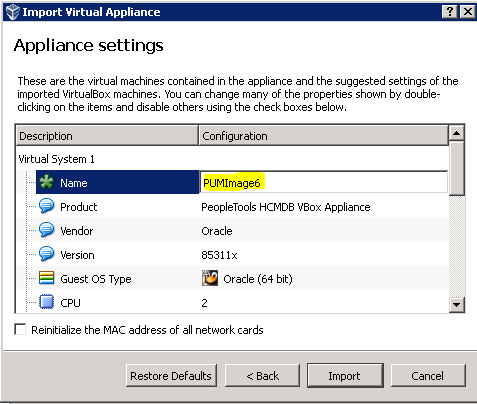Click the Guest OS Type stacked-bars icon
The image size is (477, 404).
(x=46, y=278)
